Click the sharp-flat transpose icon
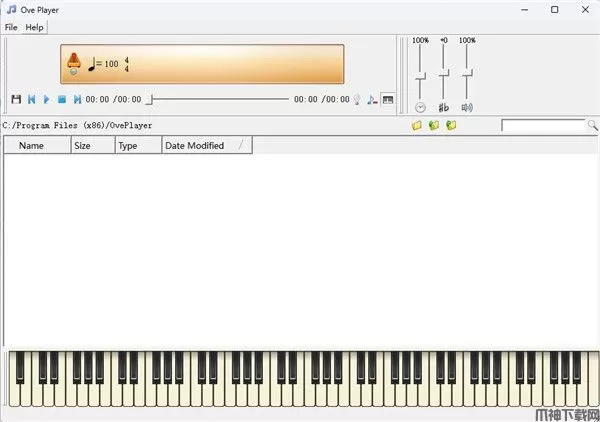Screen dimensions: 600x422 443,108
